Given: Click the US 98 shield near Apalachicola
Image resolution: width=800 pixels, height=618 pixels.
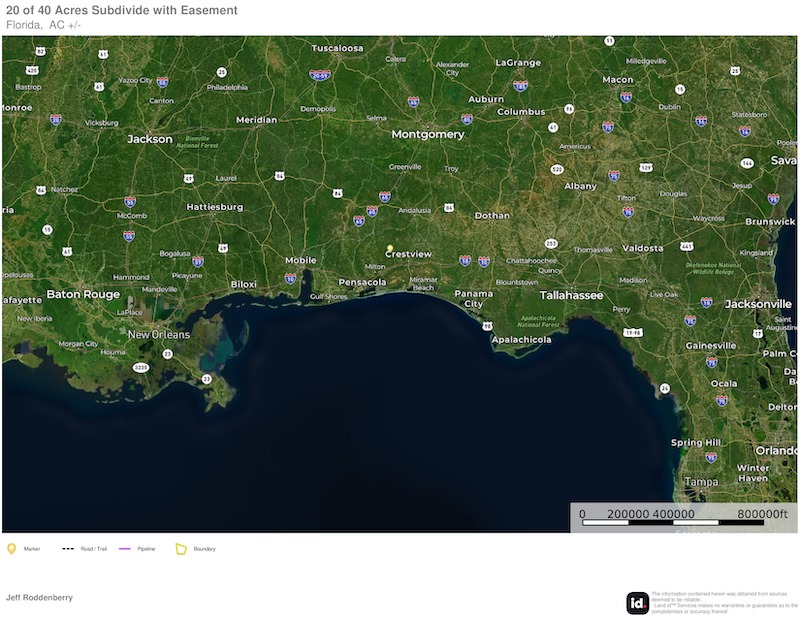Looking at the screenshot, I should (x=487, y=326).
